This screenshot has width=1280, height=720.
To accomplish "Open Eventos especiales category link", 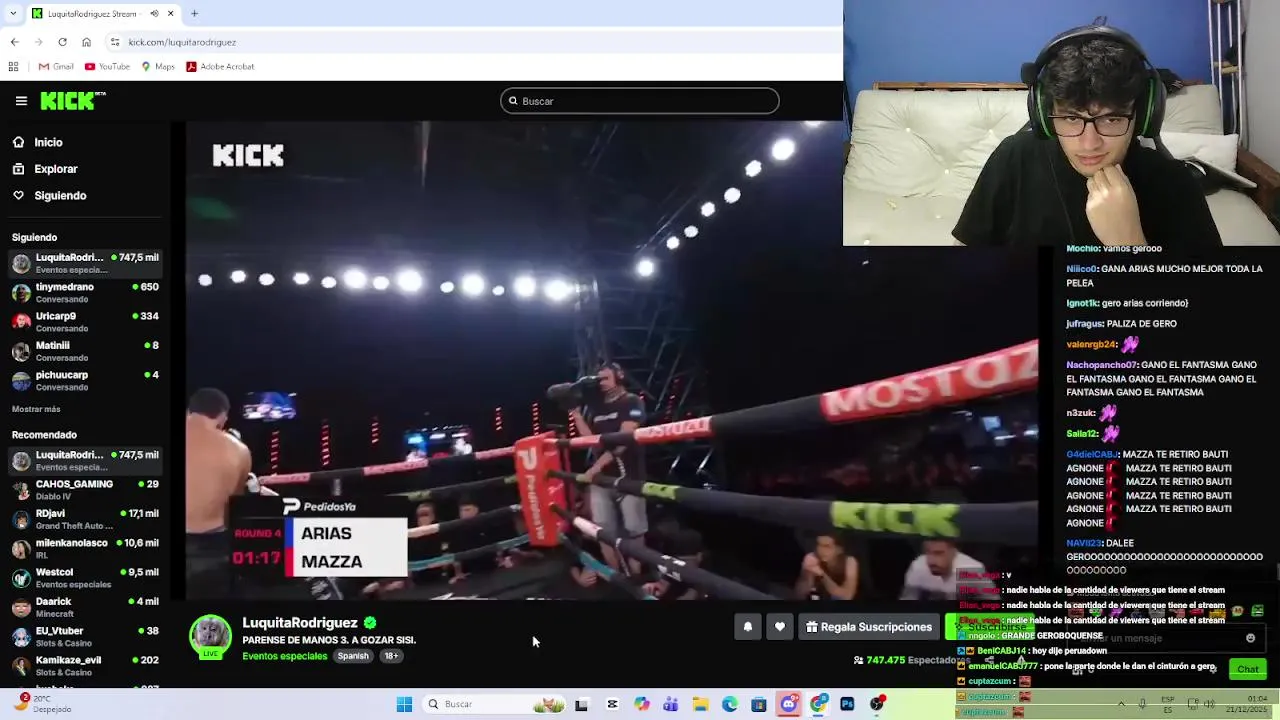I will point(284,656).
